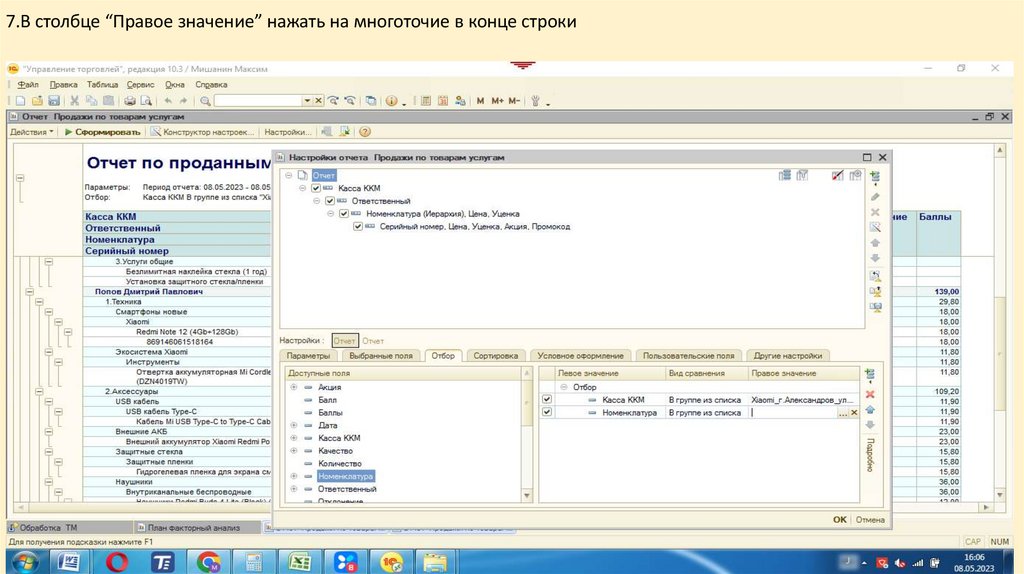The width and height of the screenshot is (1024, 574).
Task: Uncheck Ответственный in the report structure tree
Action: [x=329, y=201]
